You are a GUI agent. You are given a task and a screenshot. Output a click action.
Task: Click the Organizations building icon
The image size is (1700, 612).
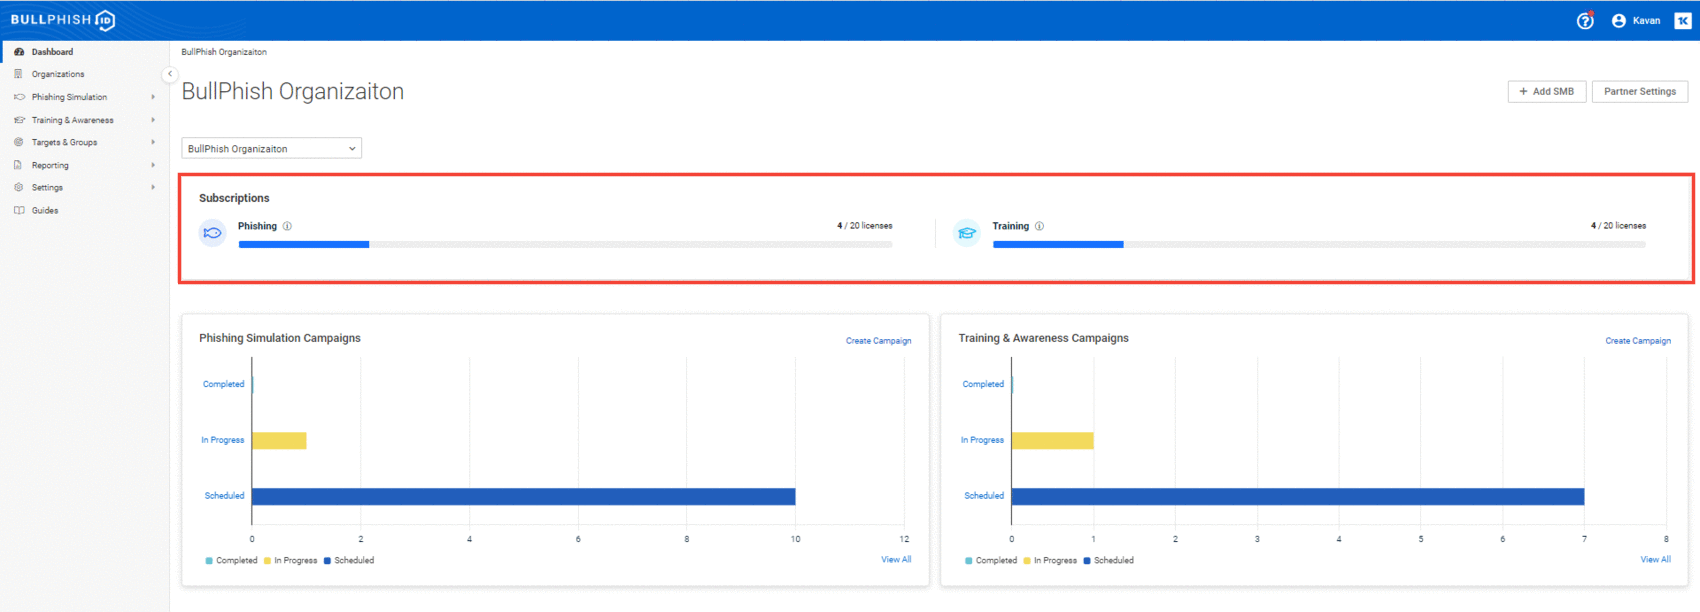19,74
